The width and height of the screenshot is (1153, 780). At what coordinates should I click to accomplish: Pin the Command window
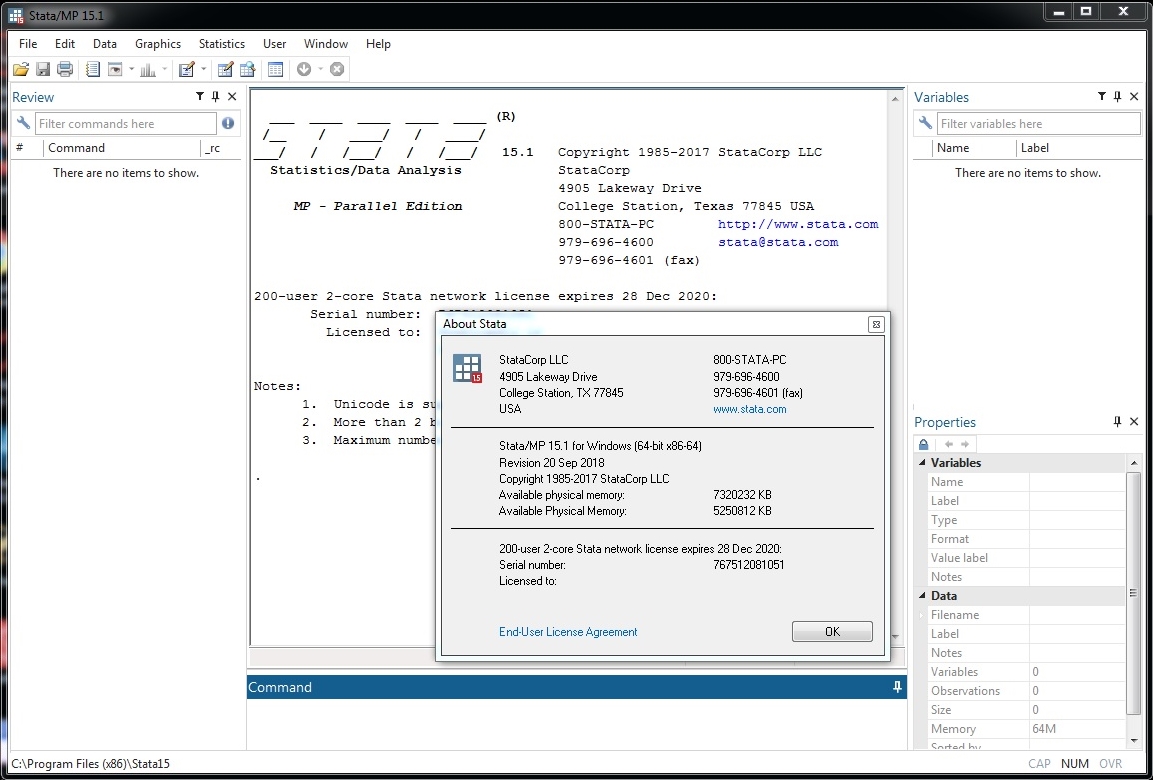(x=897, y=687)
